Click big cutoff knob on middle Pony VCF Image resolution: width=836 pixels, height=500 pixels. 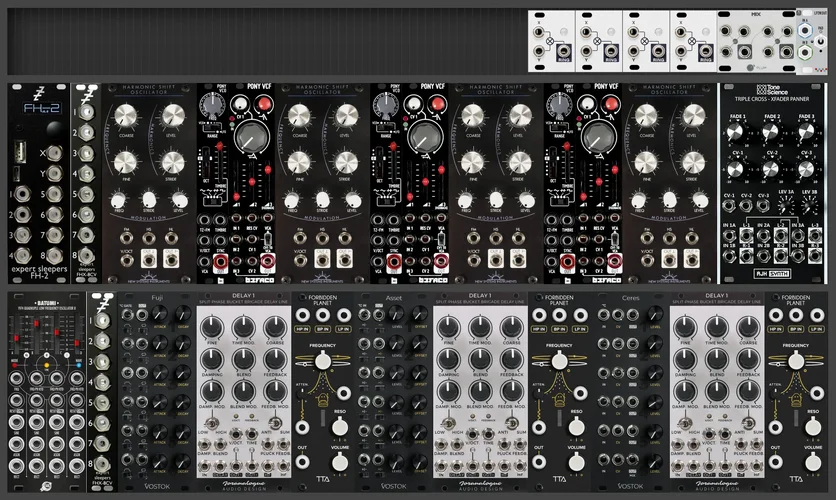point(423,139)
